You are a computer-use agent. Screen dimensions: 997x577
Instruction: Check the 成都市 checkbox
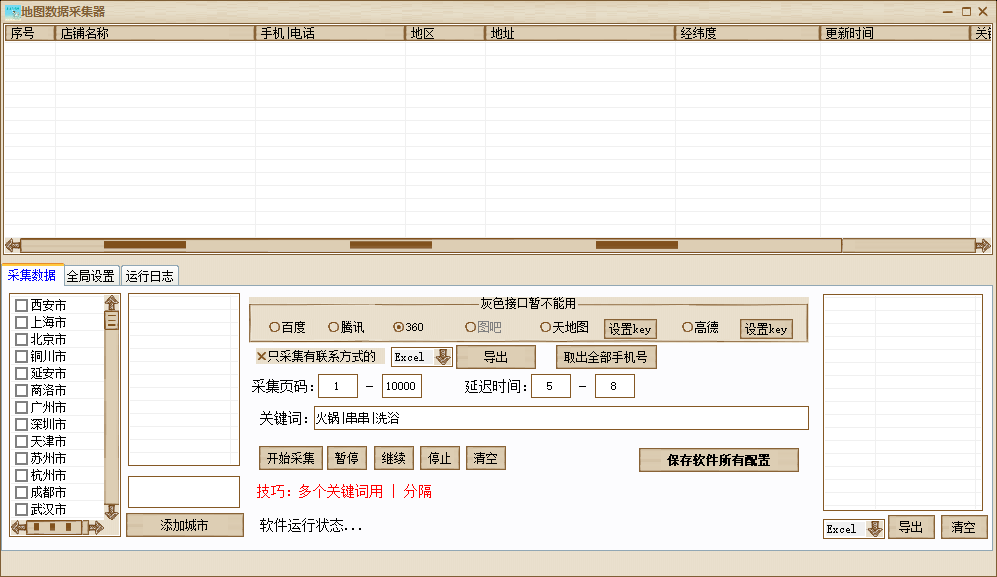tap(21, 492)
